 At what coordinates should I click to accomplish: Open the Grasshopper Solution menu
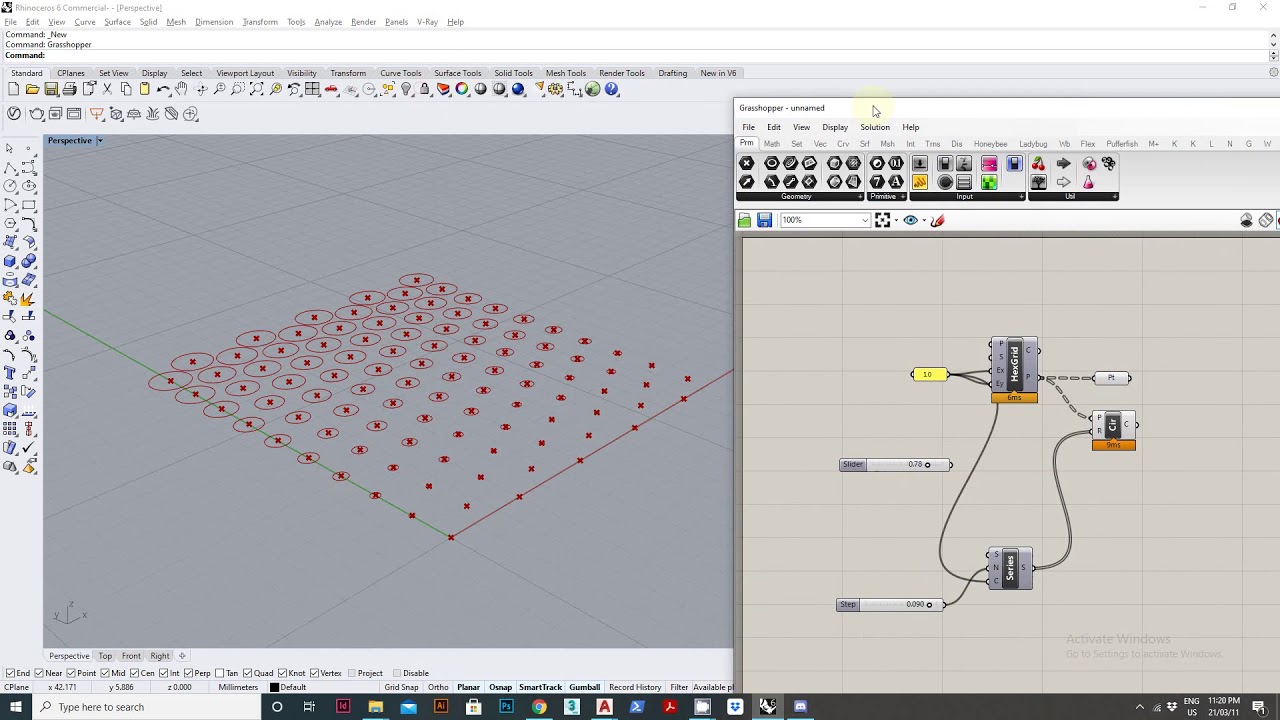pyautogui.click(x=875, y=127)
